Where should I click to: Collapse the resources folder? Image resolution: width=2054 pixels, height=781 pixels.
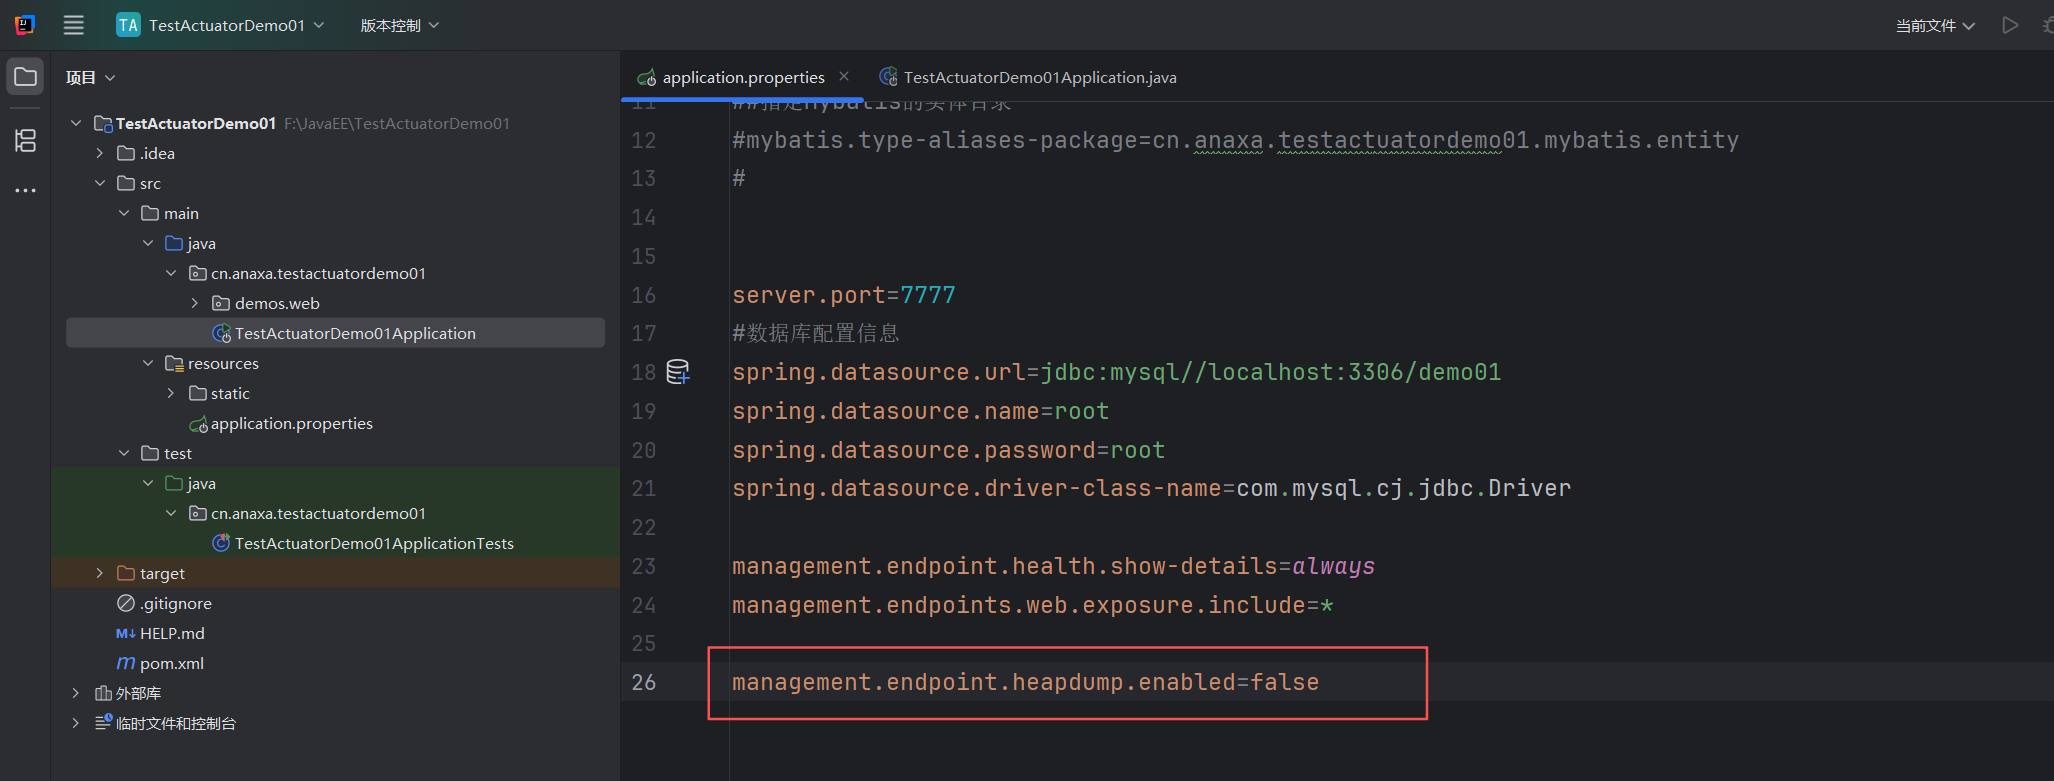148,363
